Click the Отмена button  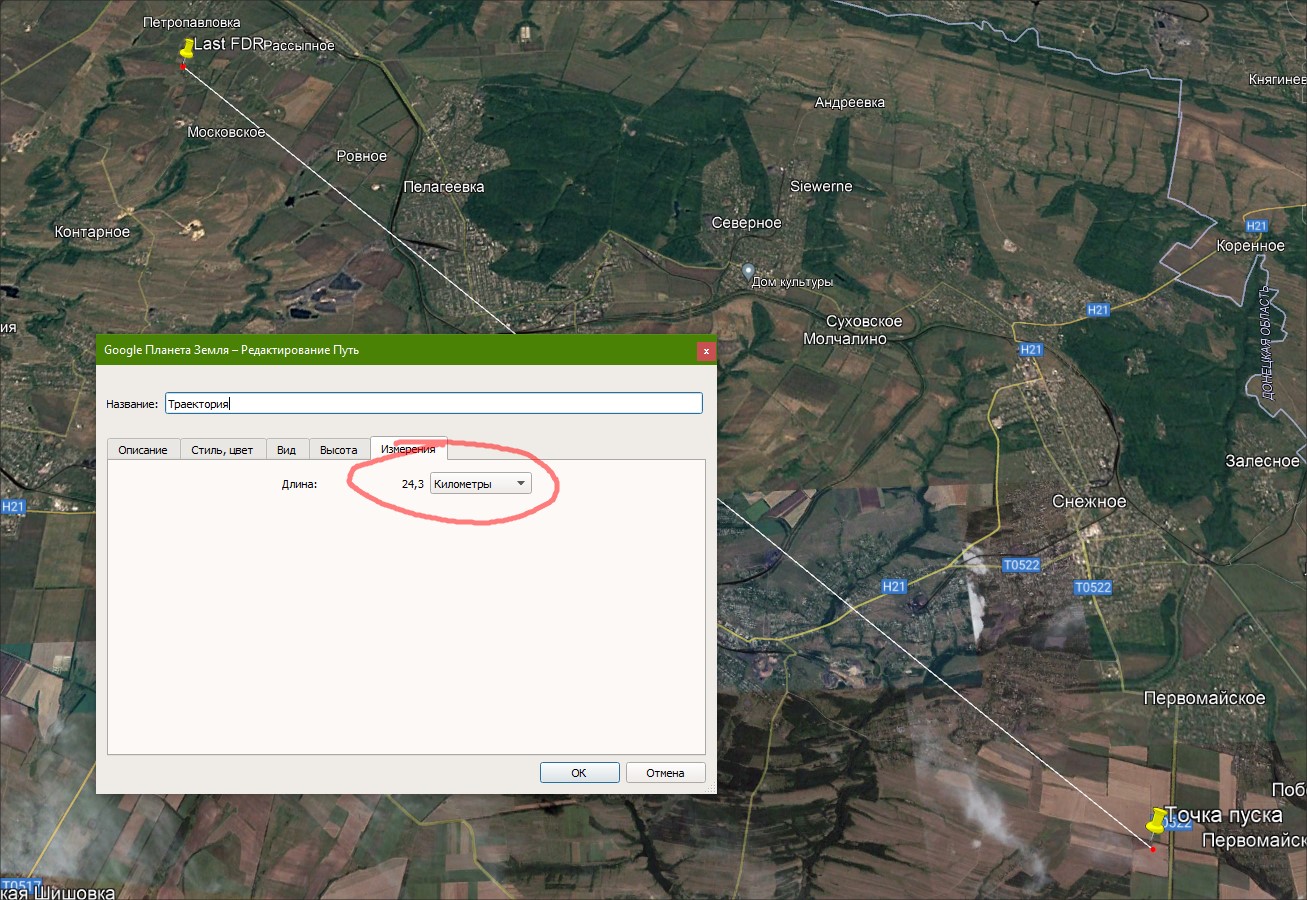pyautogui.click(x=665, y=773)
